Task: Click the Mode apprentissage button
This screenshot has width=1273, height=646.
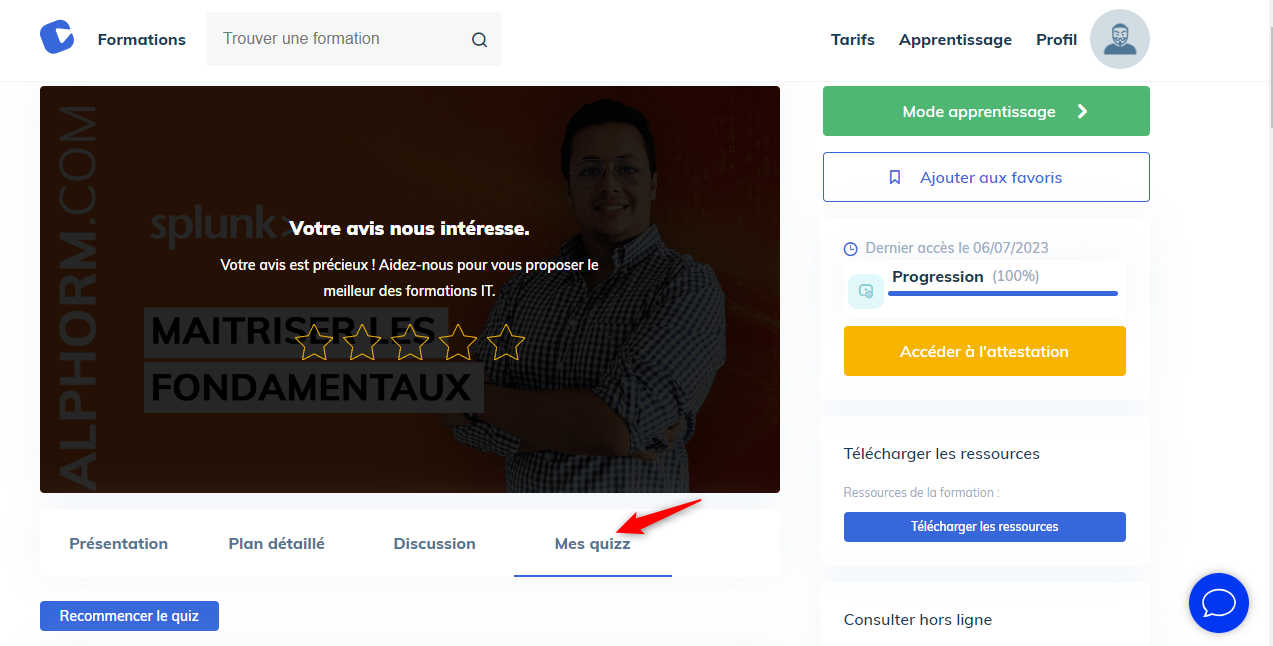Action: click(986, 111)
